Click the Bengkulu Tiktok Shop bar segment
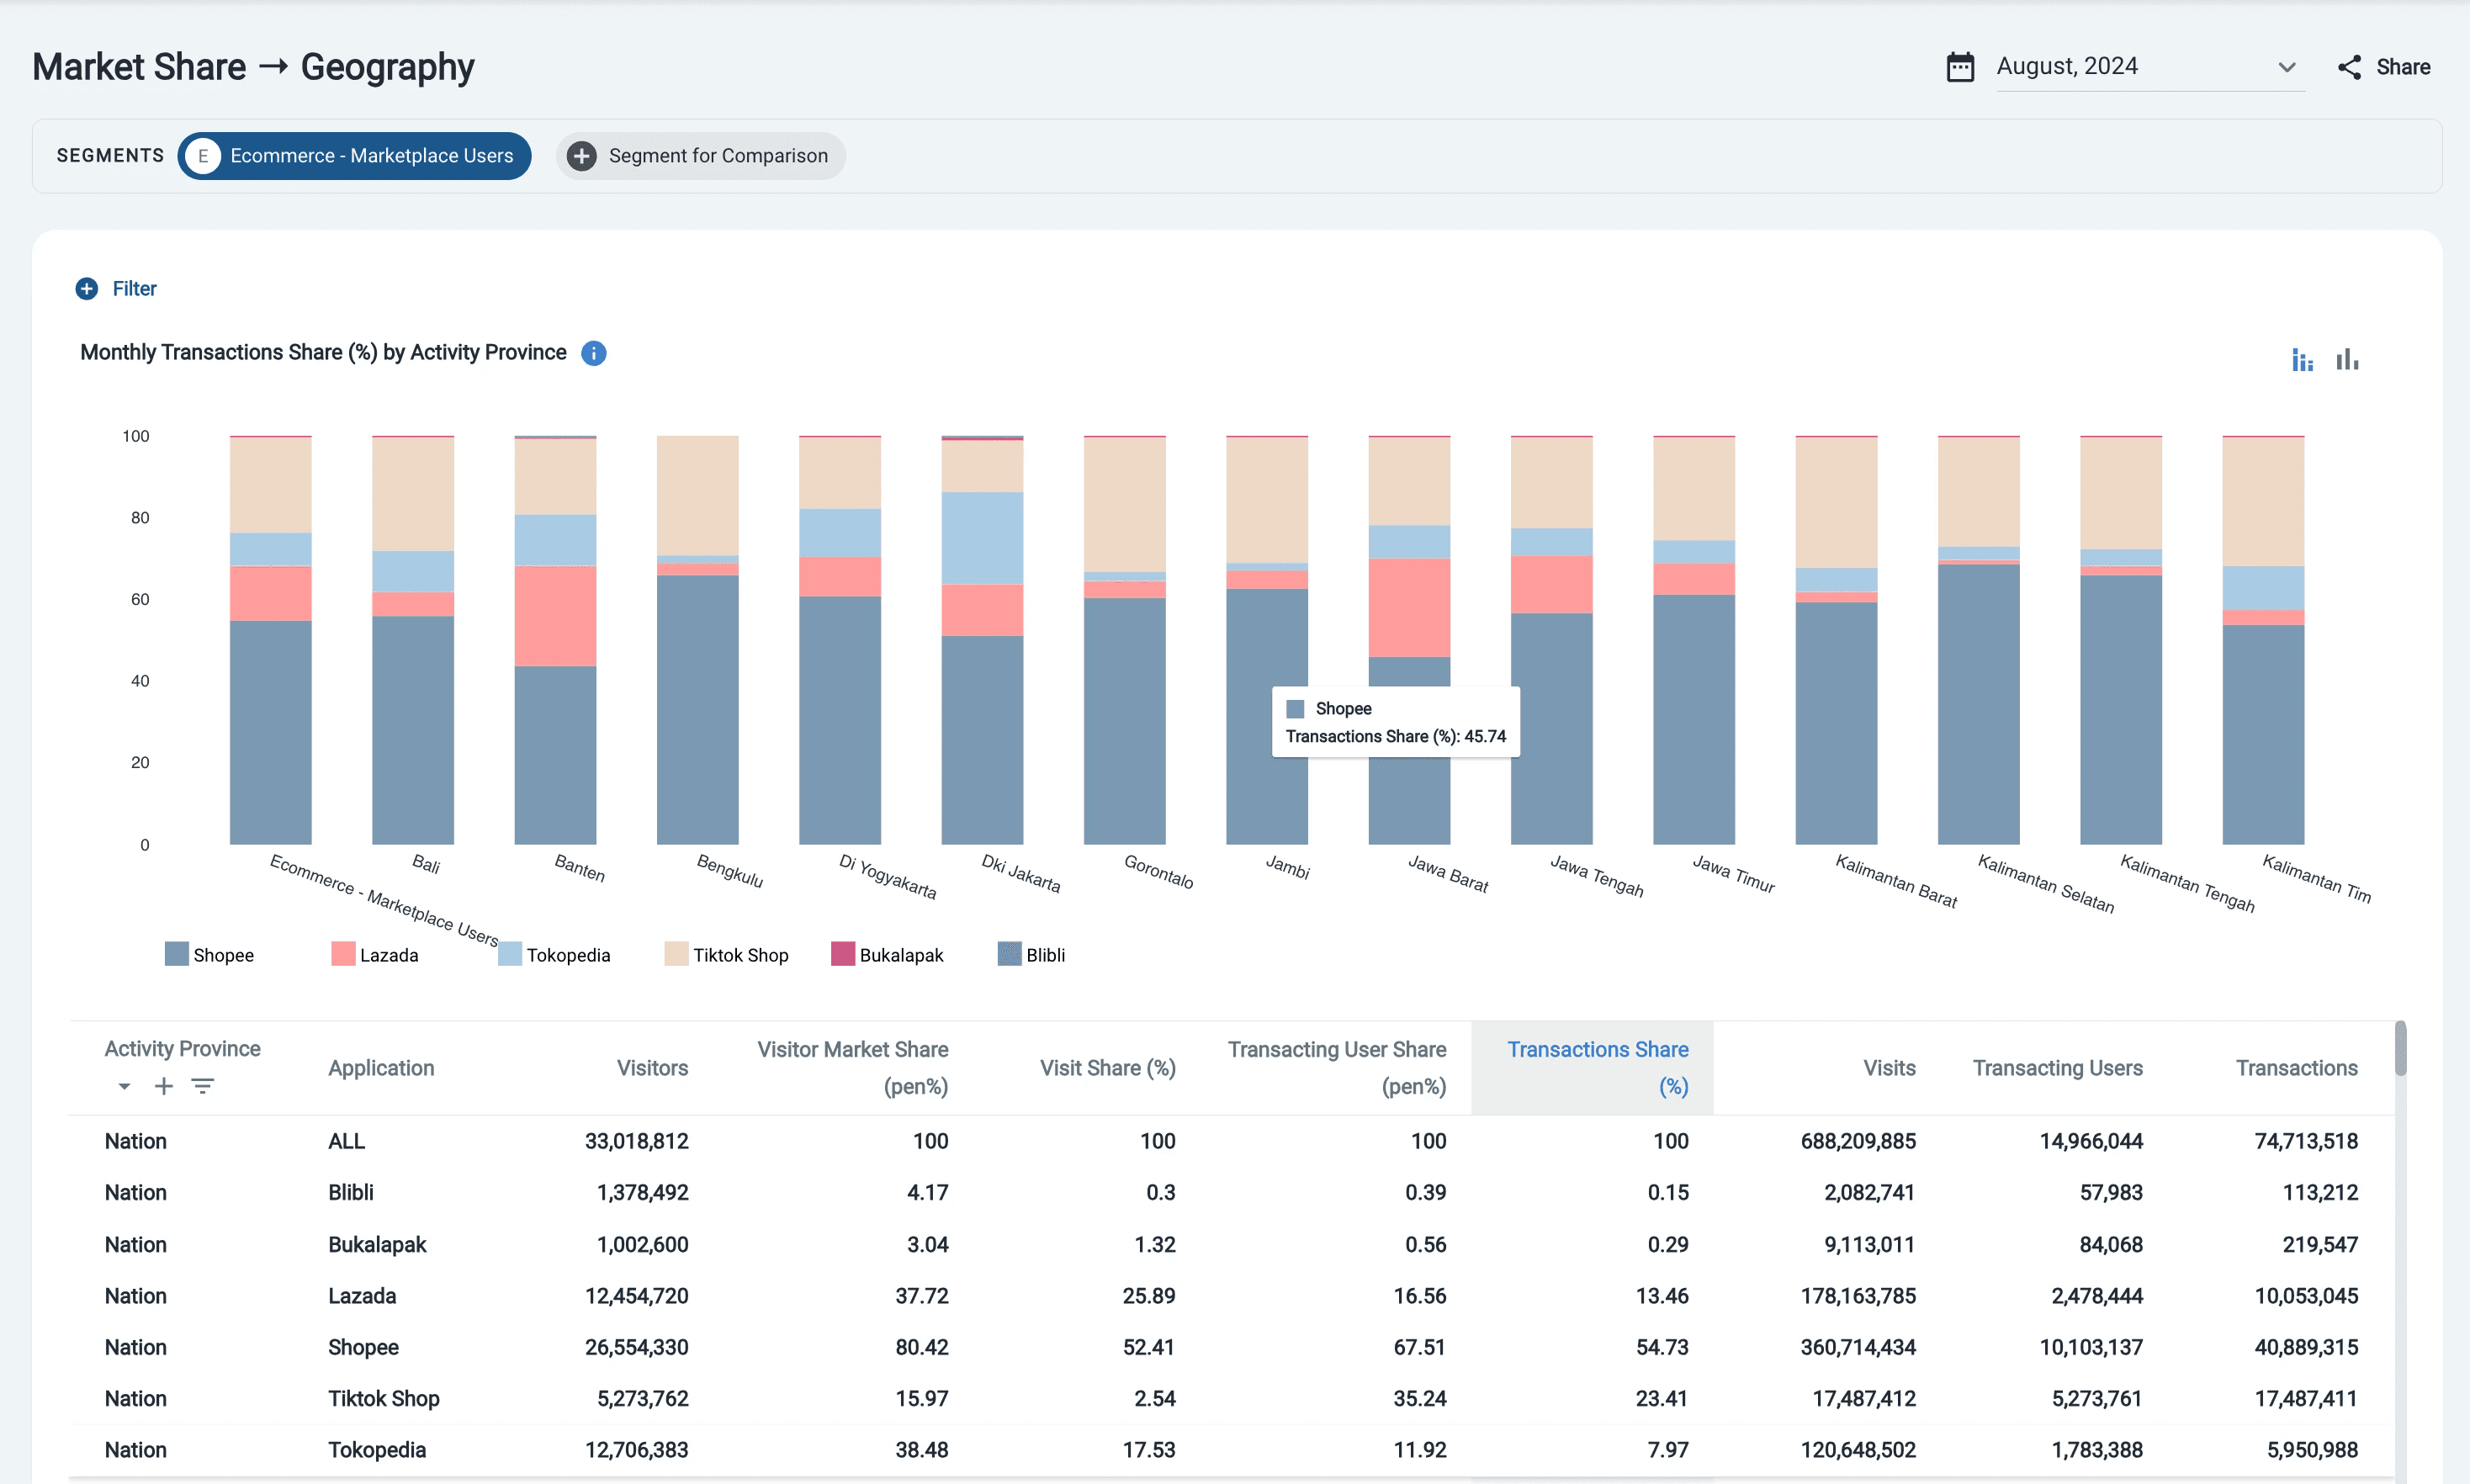 (x=697, y=496)
